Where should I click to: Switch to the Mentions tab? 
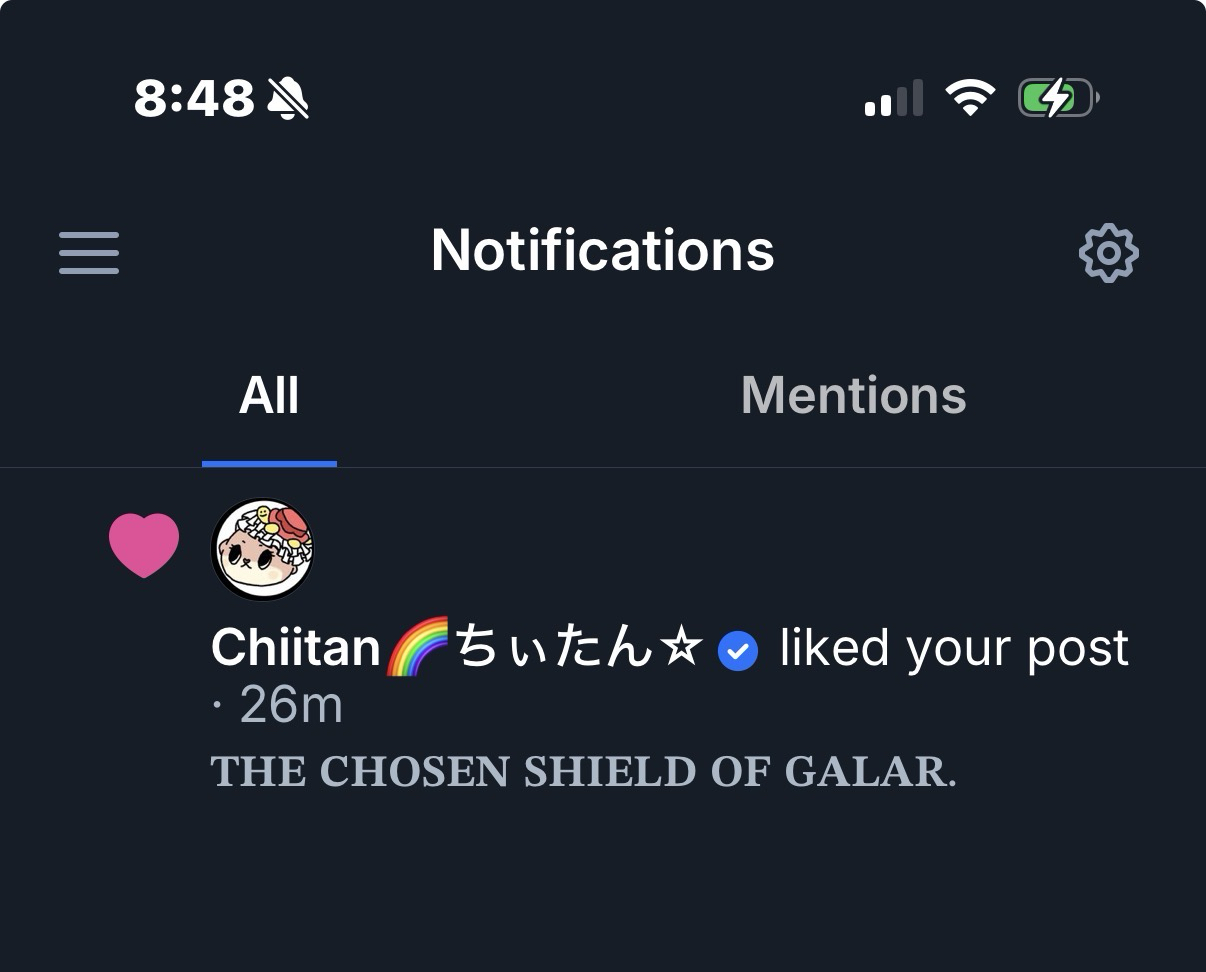point(853,396)
